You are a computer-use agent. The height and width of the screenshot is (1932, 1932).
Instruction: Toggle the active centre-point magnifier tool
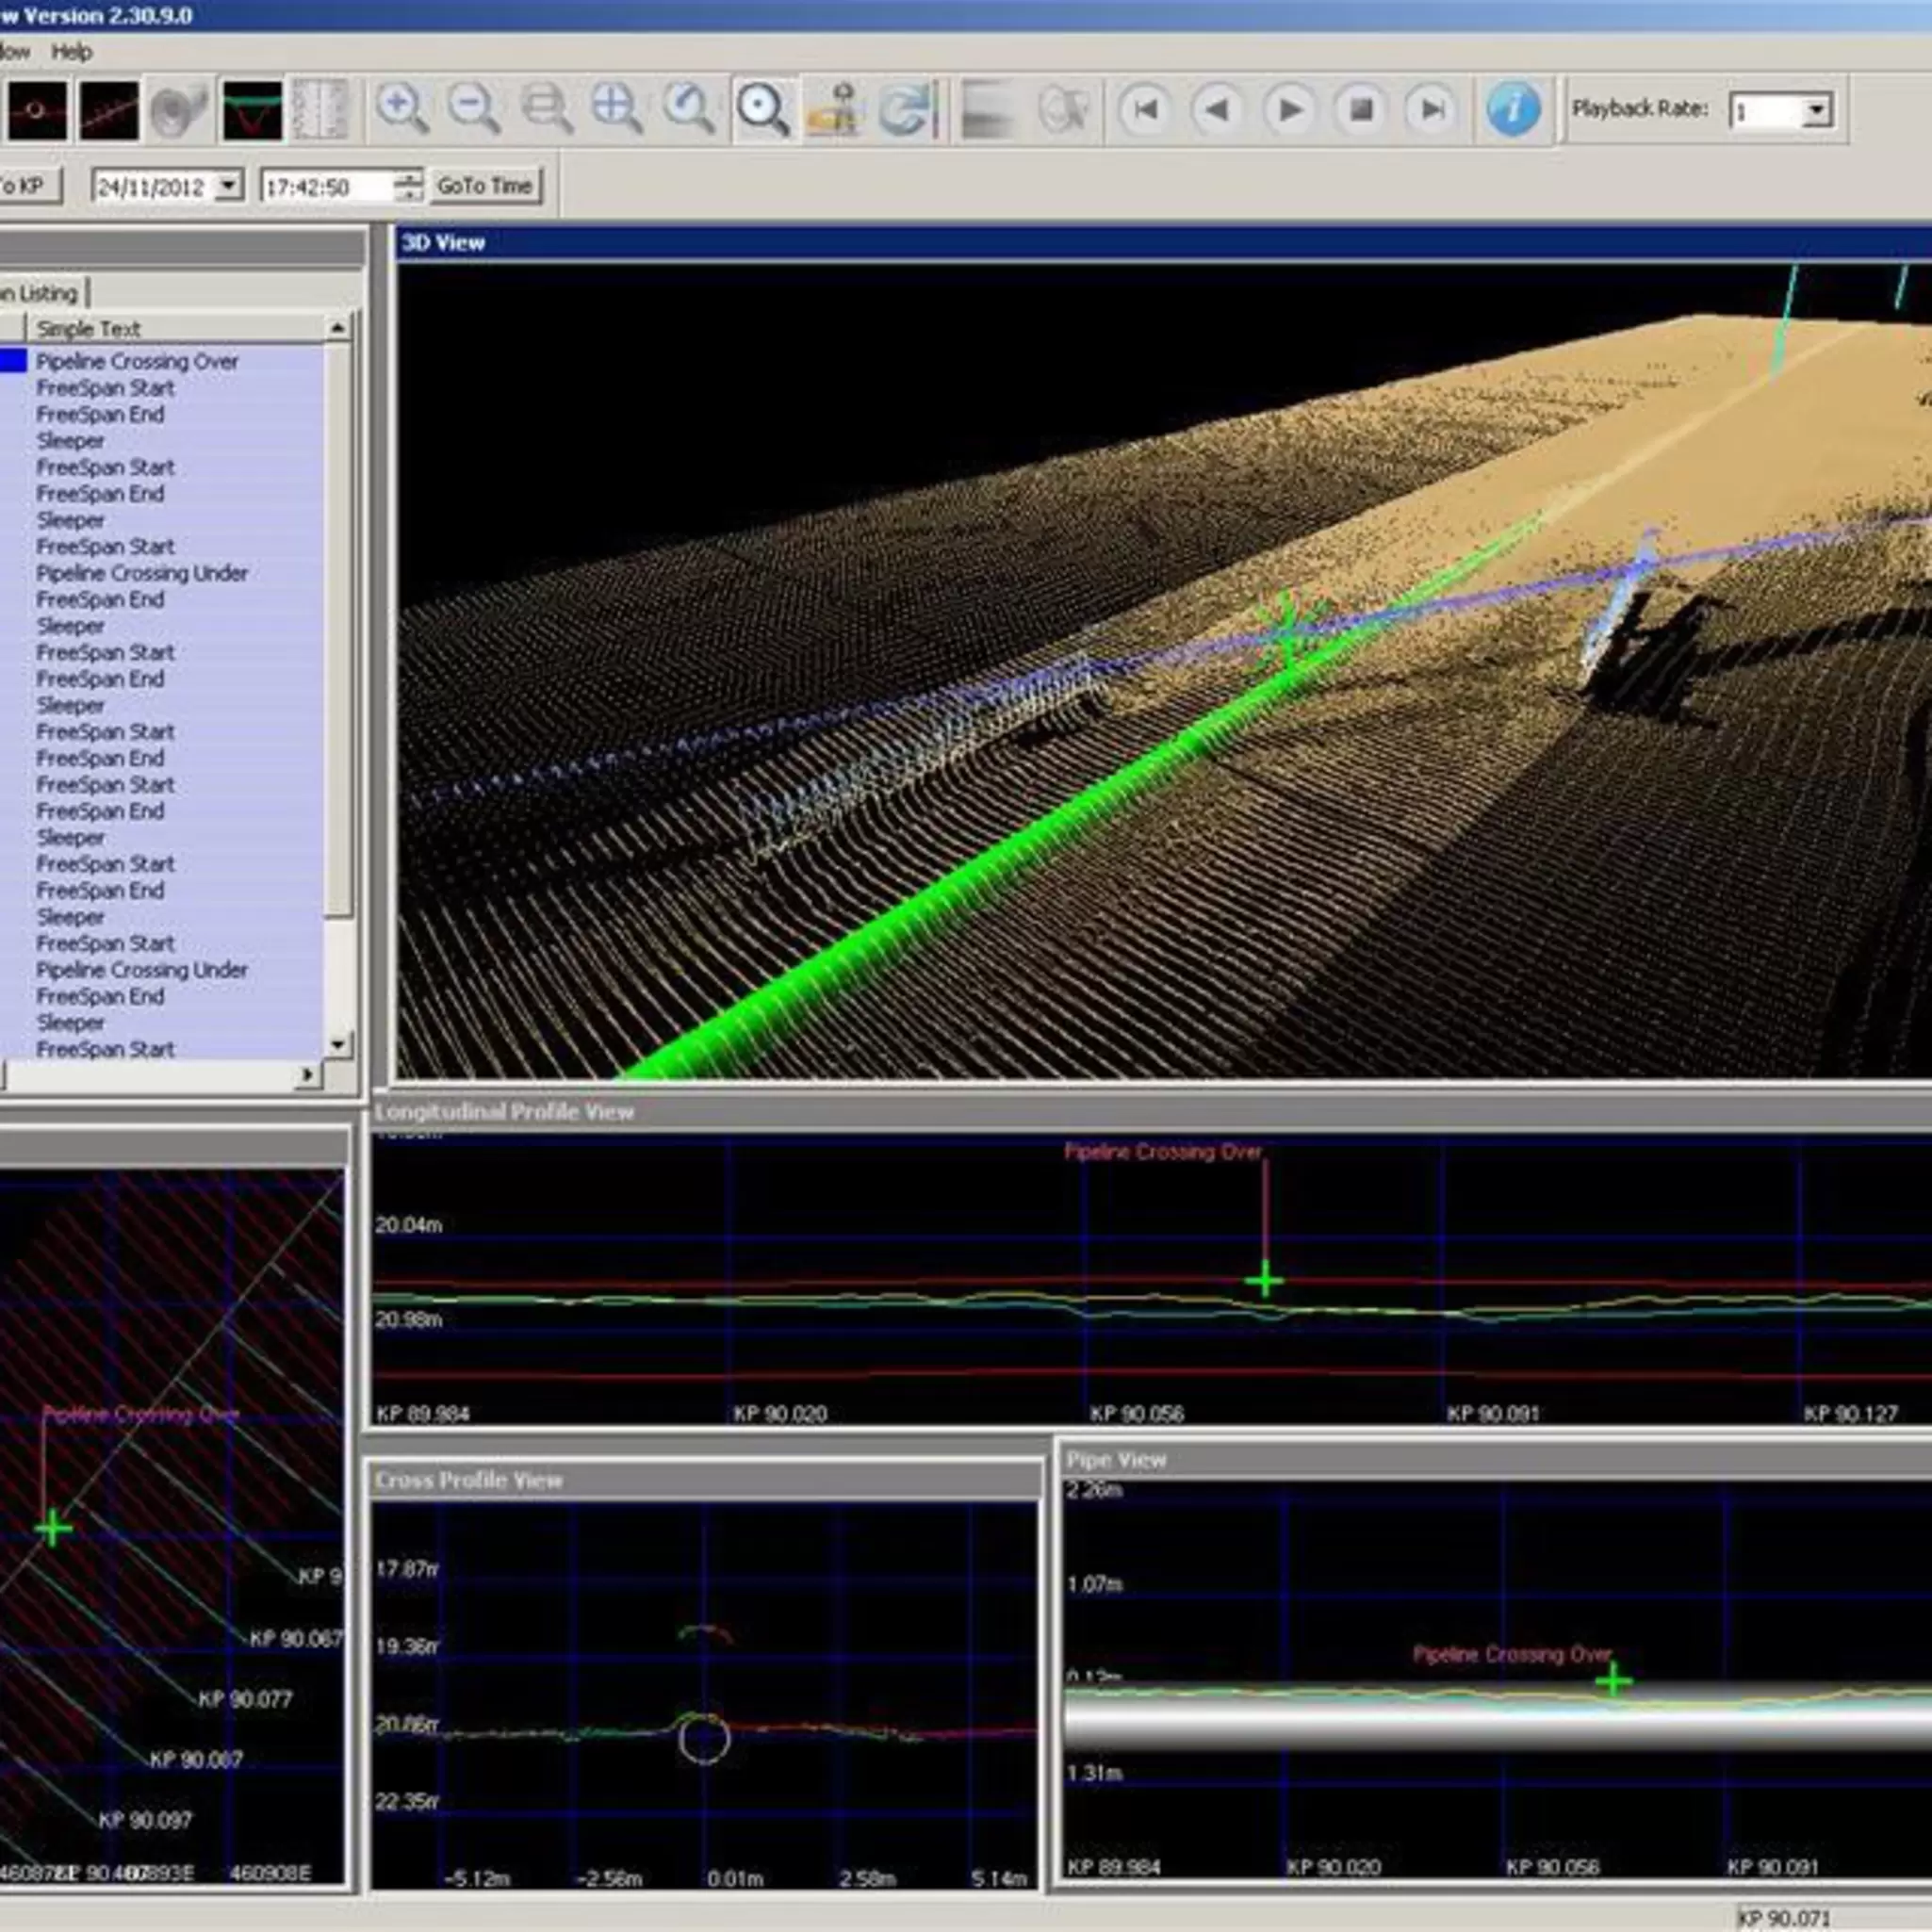(x=764, y=109)
